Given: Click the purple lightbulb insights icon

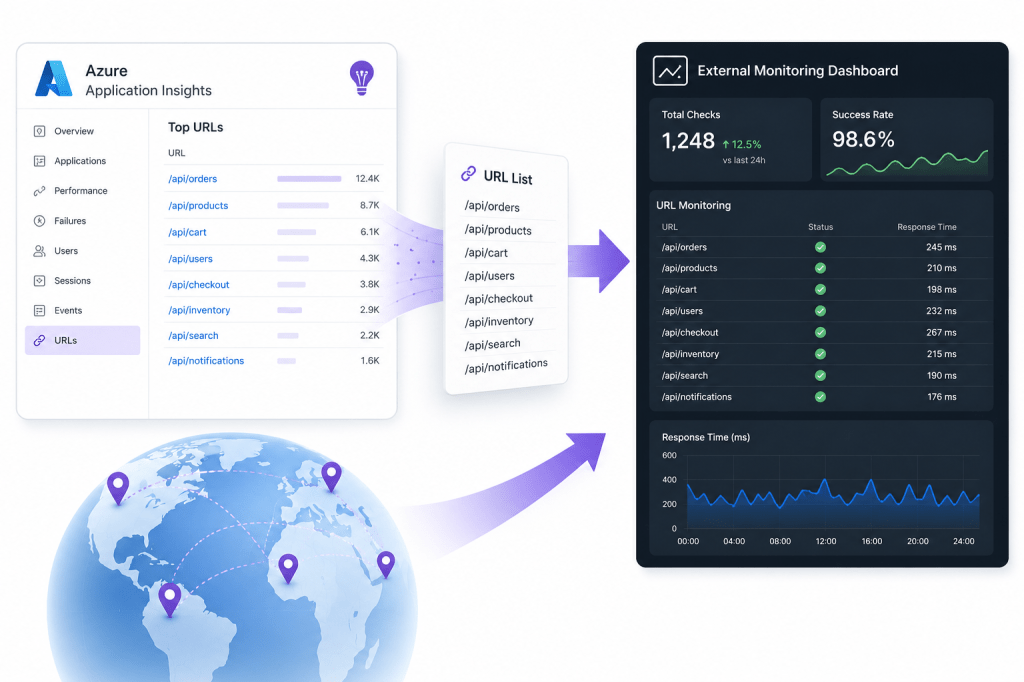Looking at the screenshot, I should point(361,78).
